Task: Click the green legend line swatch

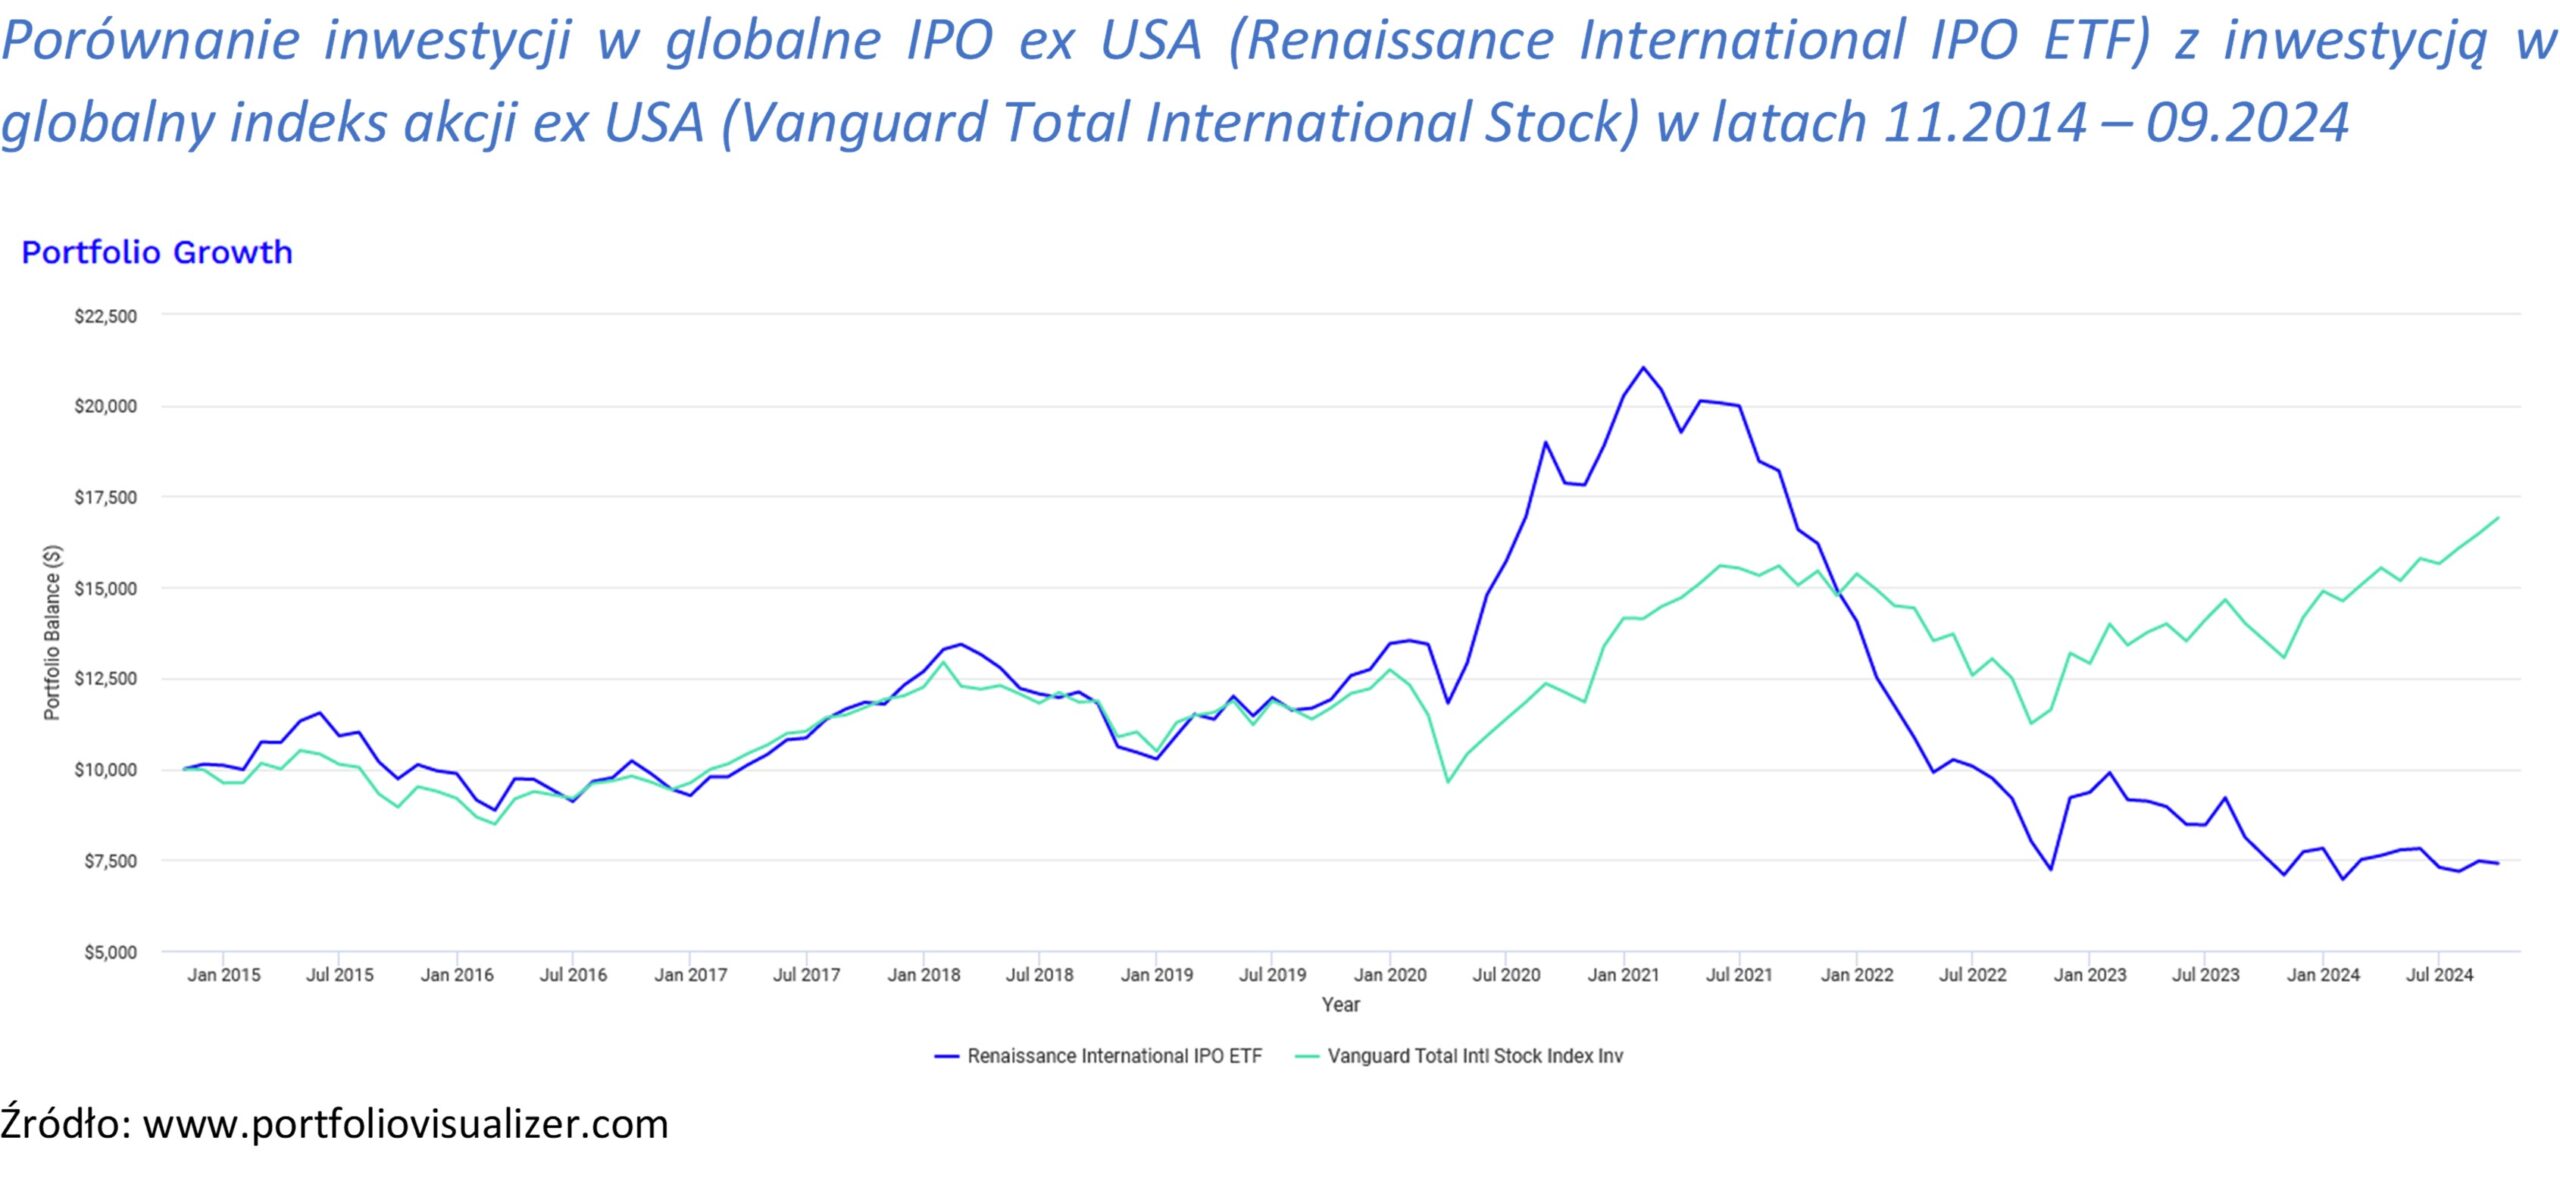Action: click(1307, 1056)
